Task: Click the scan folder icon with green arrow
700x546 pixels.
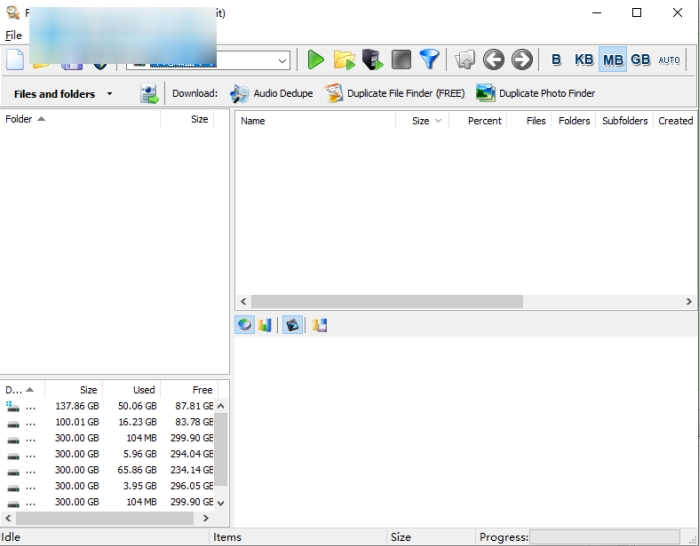Action: (344, 59)
